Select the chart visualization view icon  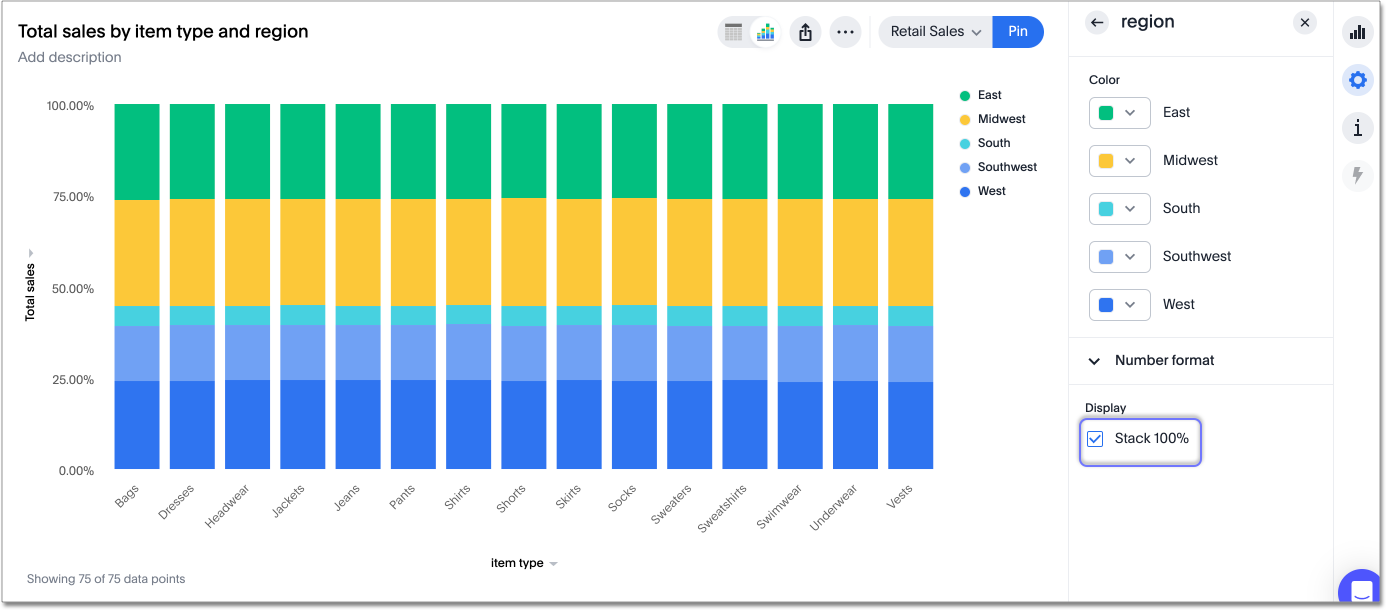click(x=765, y=31)
